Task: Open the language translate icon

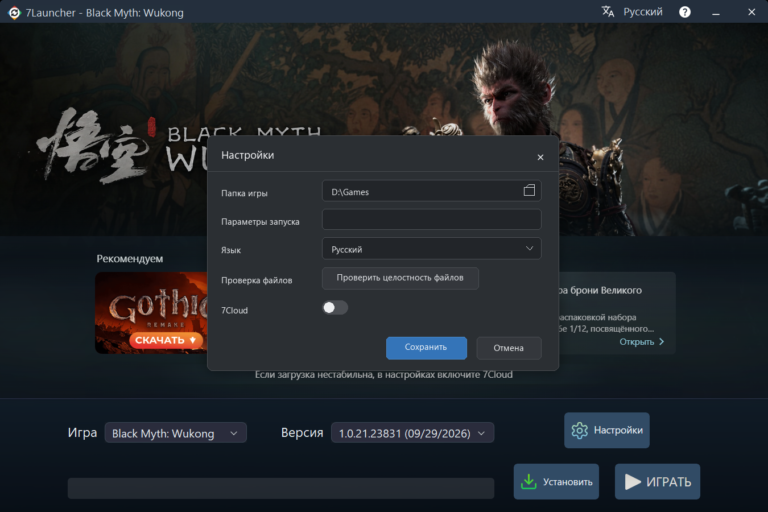Action: pyautogui.click(x=608, y=12)
